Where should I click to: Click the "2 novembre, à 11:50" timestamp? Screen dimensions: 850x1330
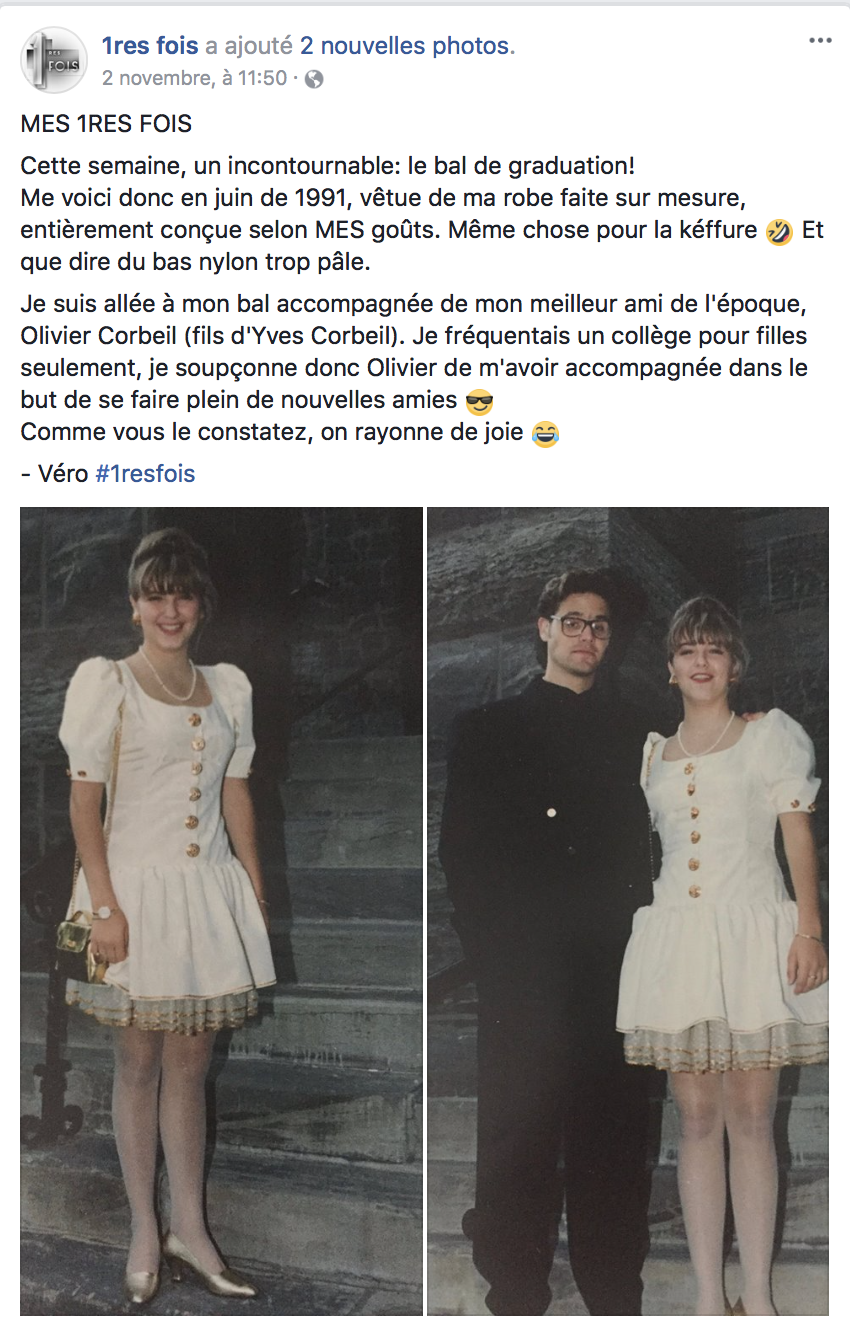click(x=194, y=78)
